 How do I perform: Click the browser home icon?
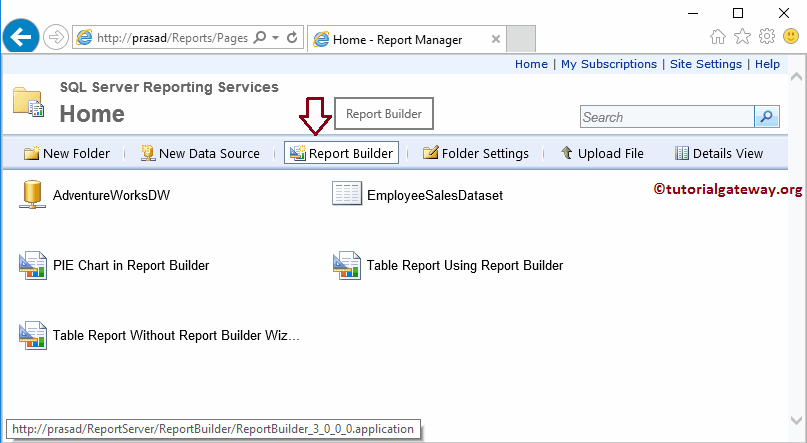[x=717, y=37]
